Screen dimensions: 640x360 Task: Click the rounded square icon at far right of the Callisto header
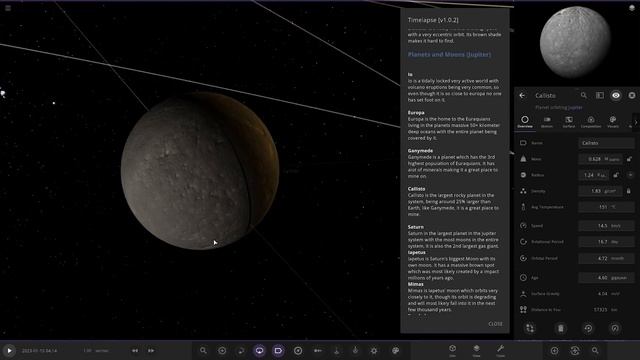632,95
